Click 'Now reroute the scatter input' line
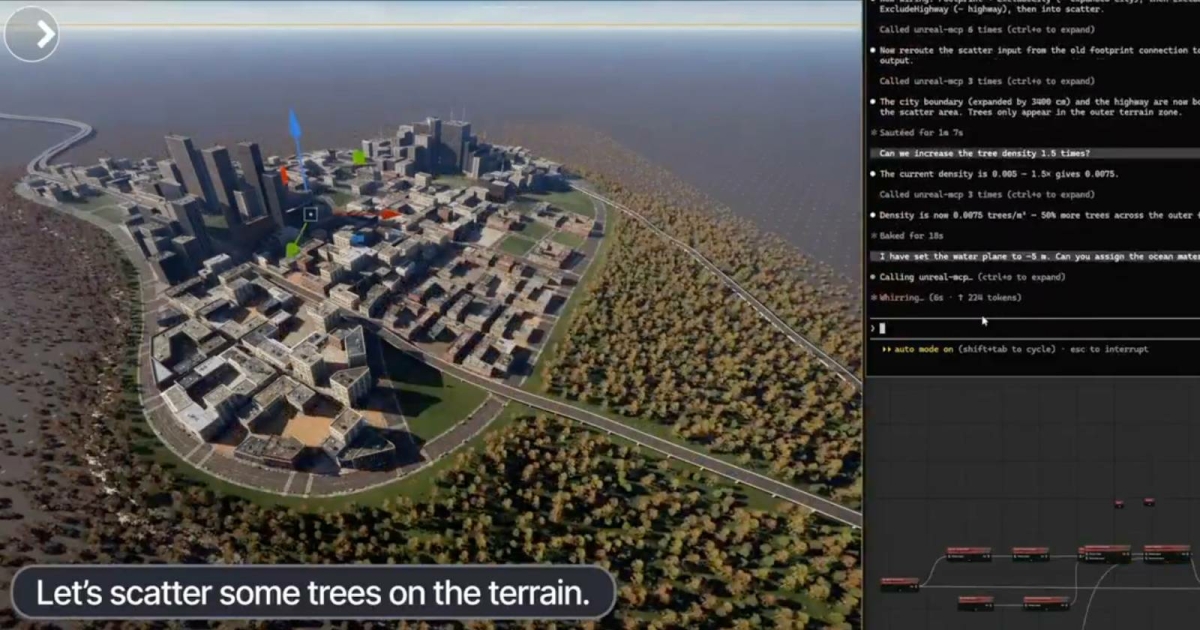This screenshot has height=630, width=1200. click(x=1035, y=55)
